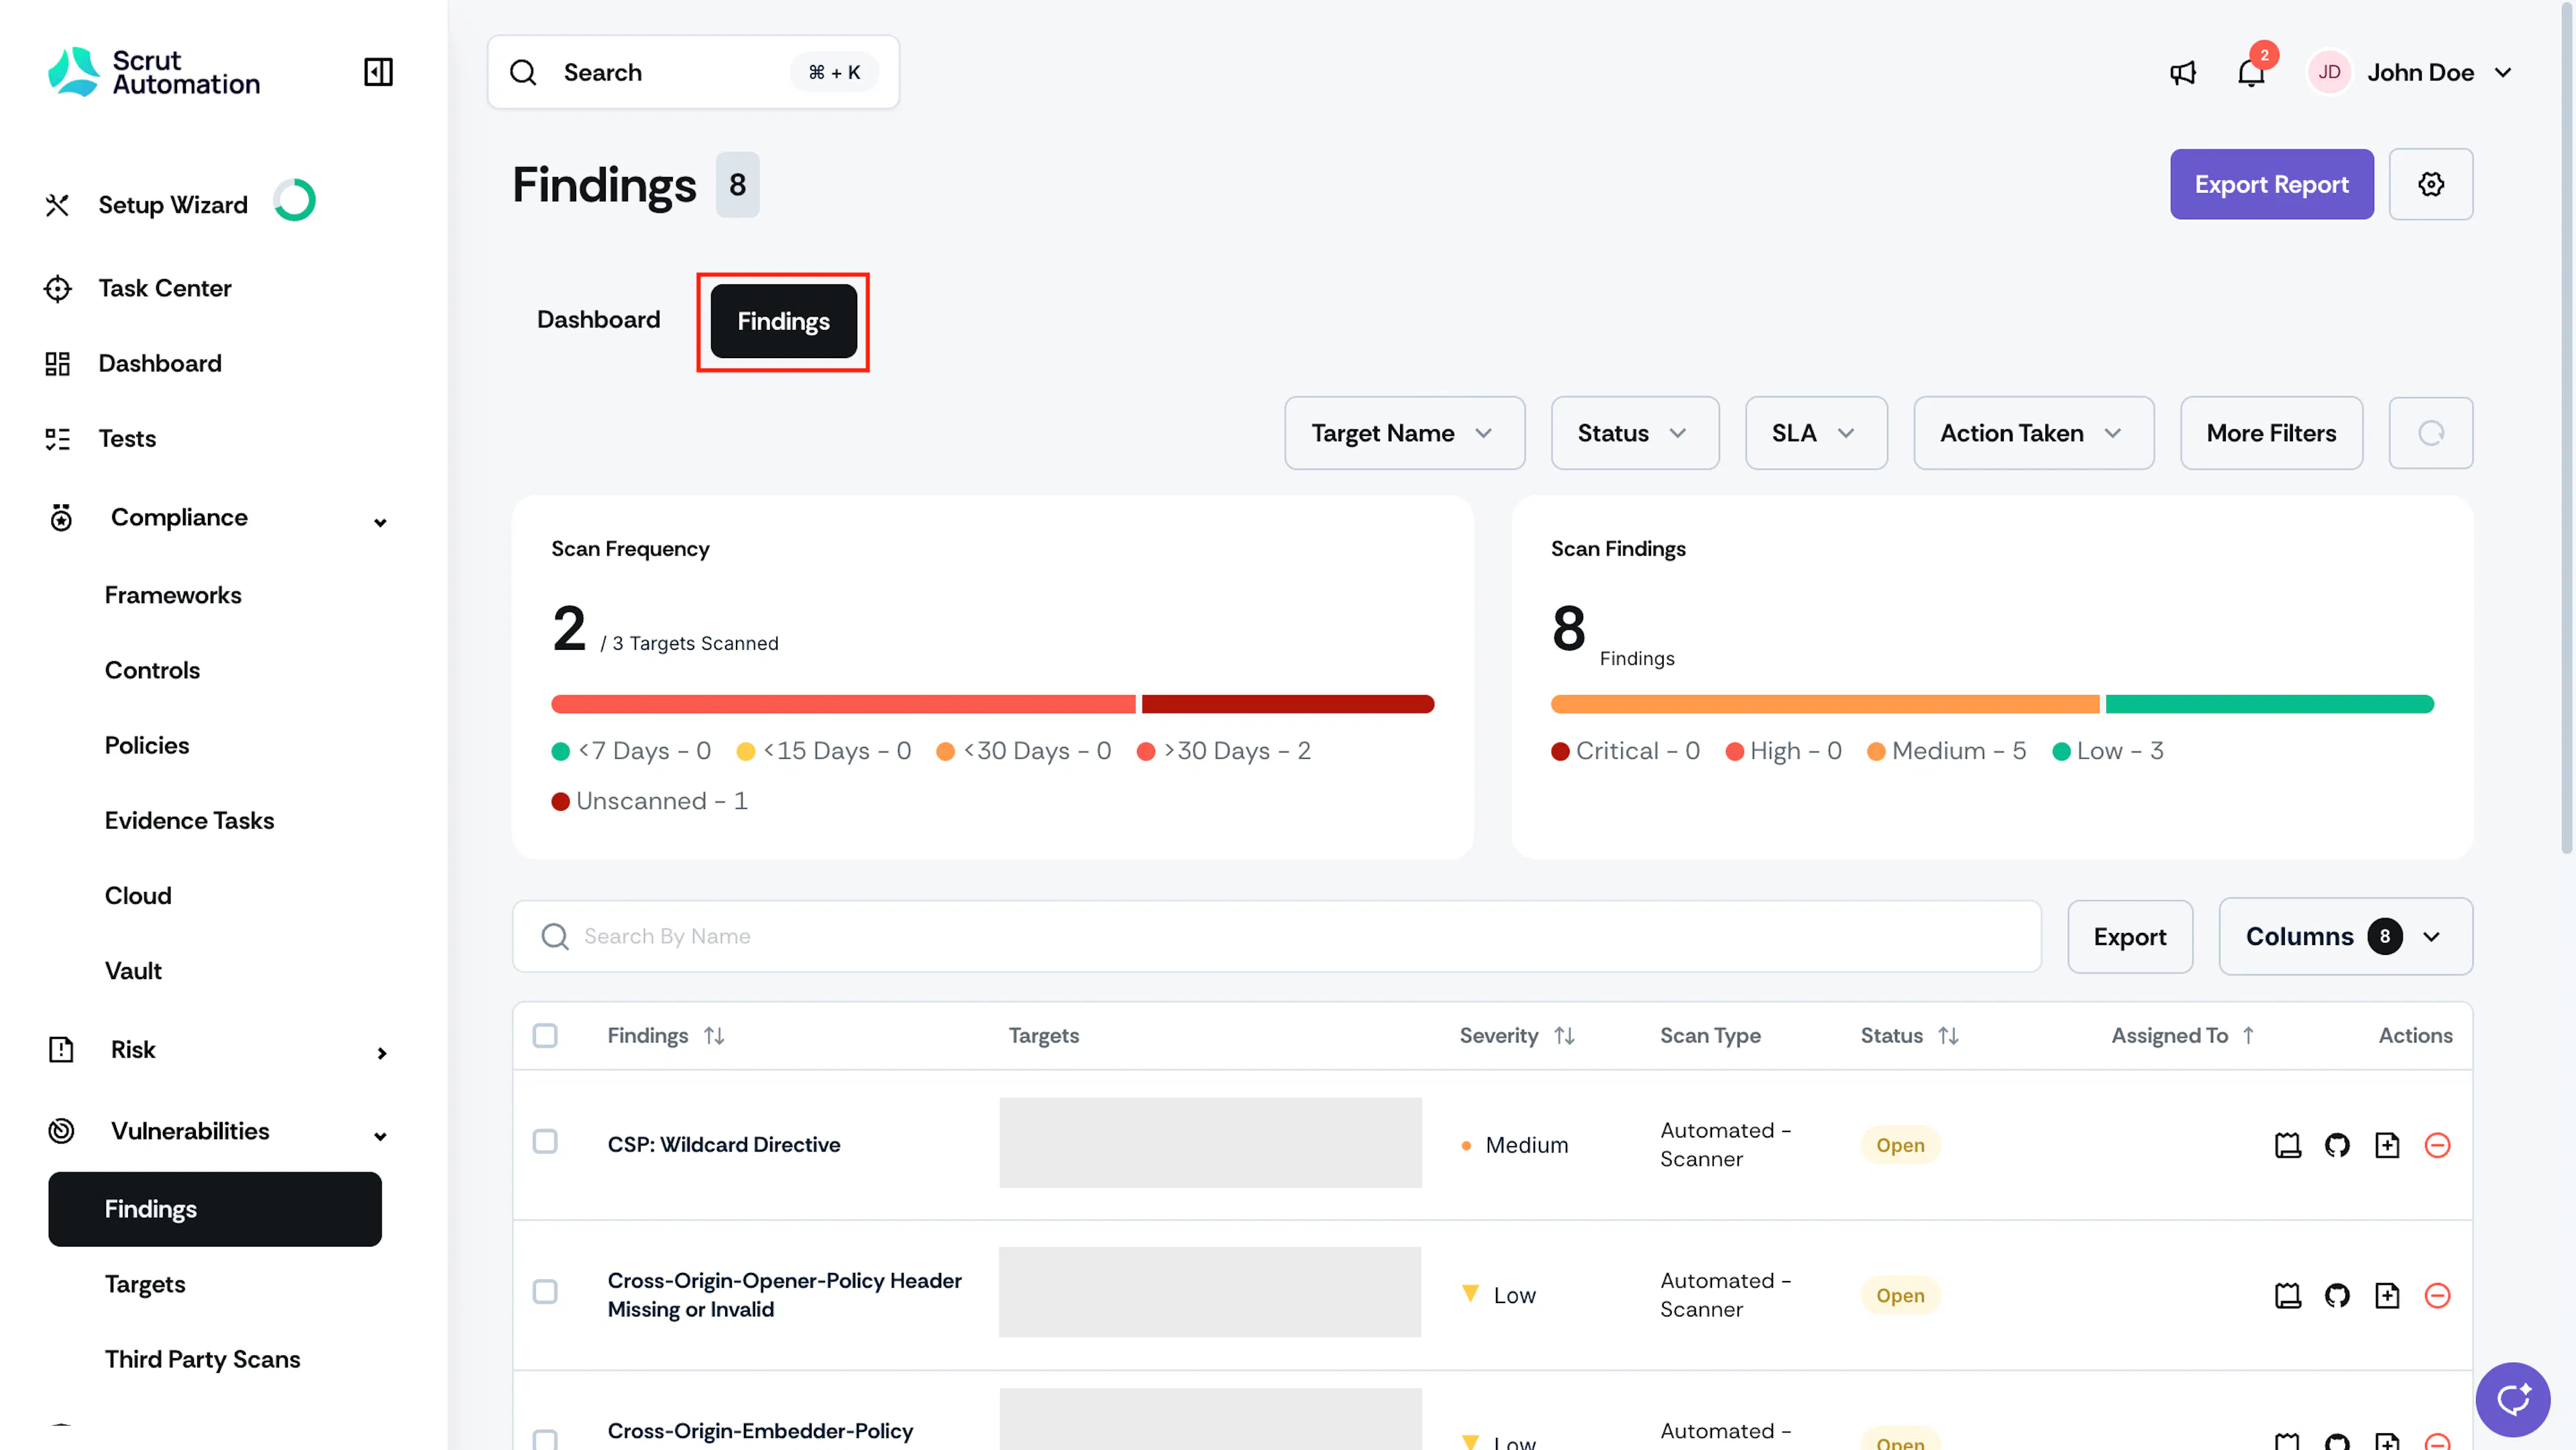Open the findings settings gear

[x=2431, y=184]
